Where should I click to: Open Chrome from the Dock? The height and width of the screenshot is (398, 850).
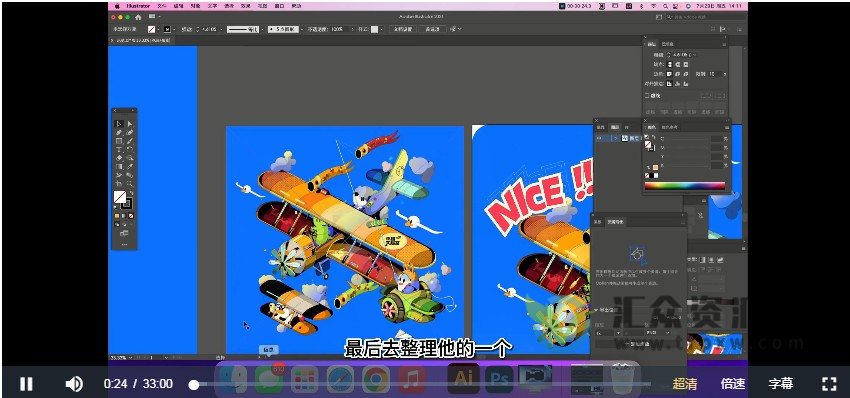375,379
